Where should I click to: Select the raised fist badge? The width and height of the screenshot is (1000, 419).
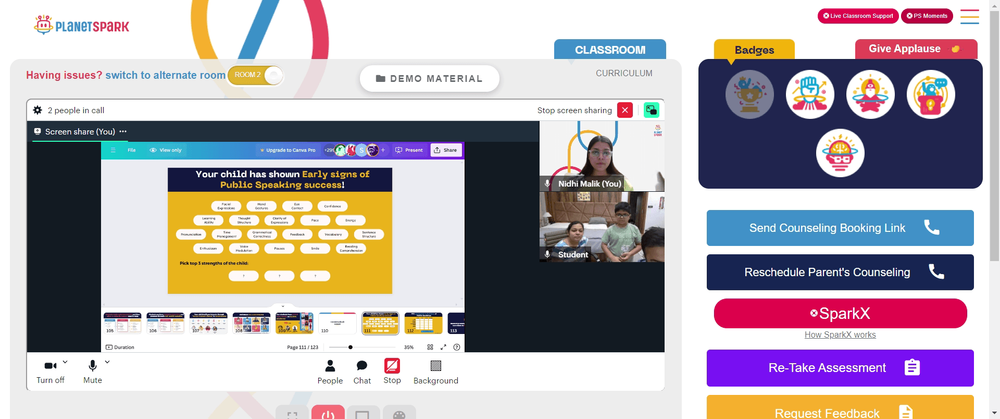point(810,94)
